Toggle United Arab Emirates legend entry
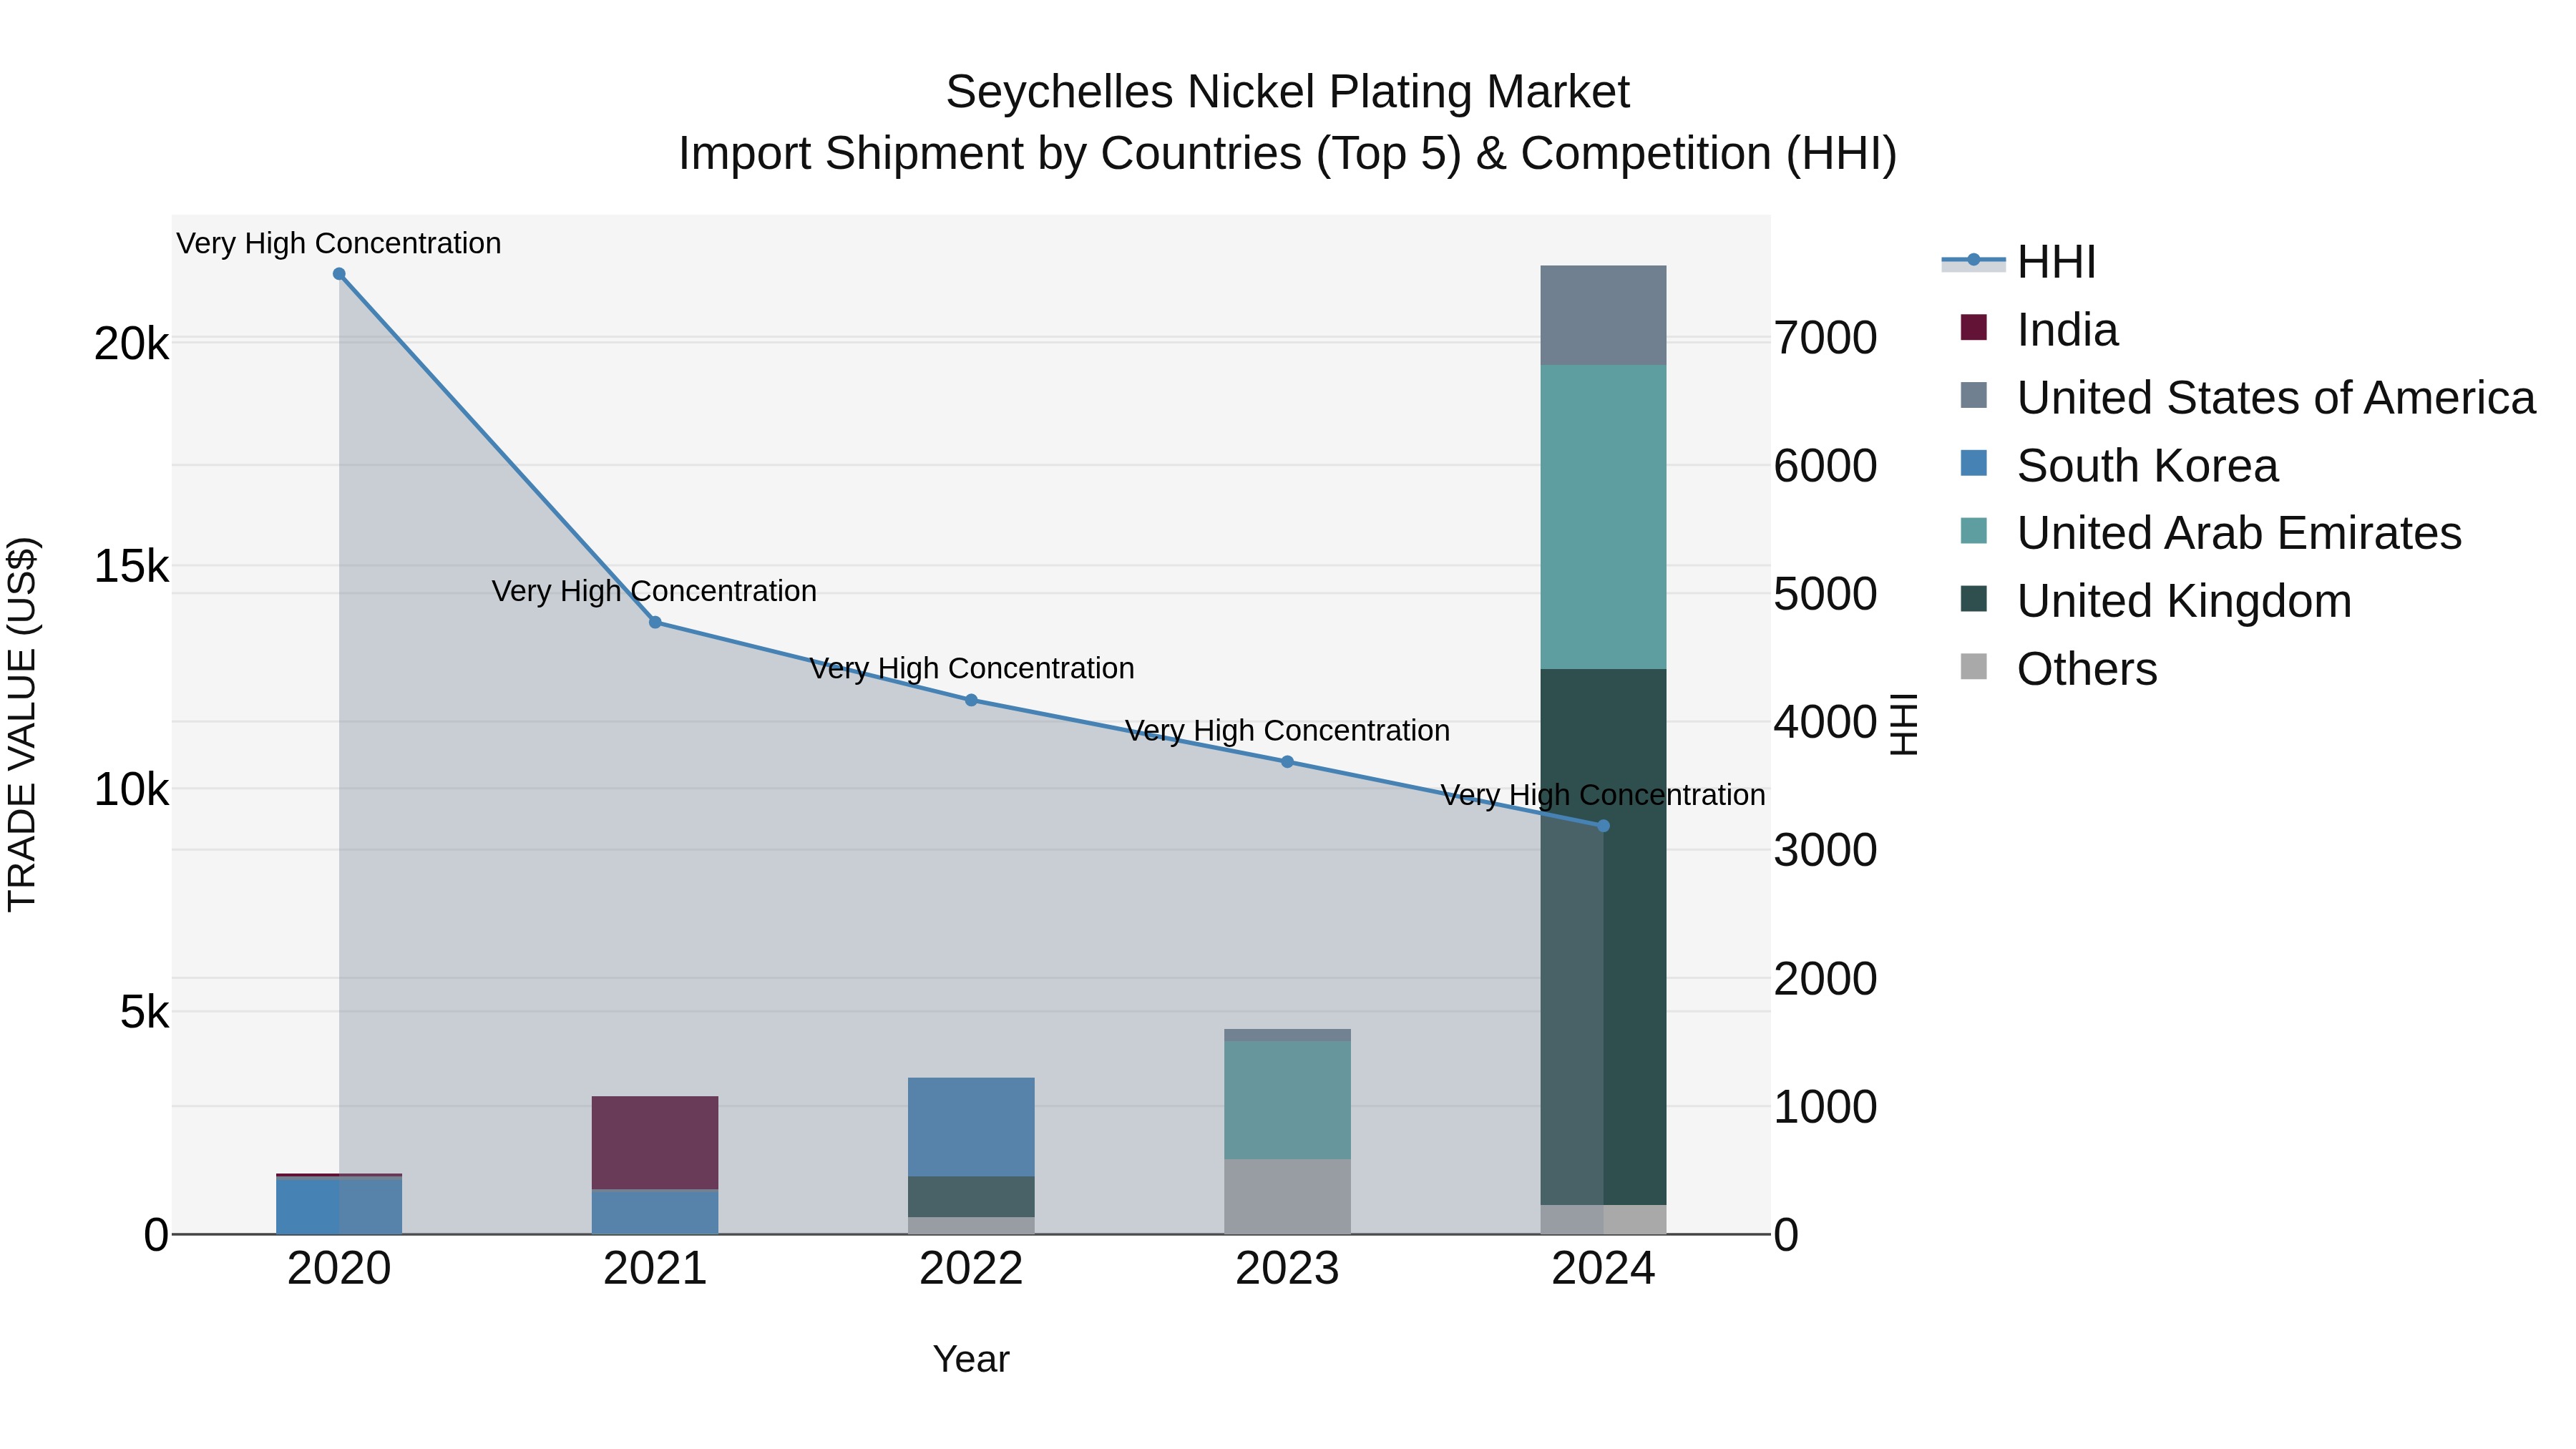The image size is (2576, 1449). point(2210,533)
